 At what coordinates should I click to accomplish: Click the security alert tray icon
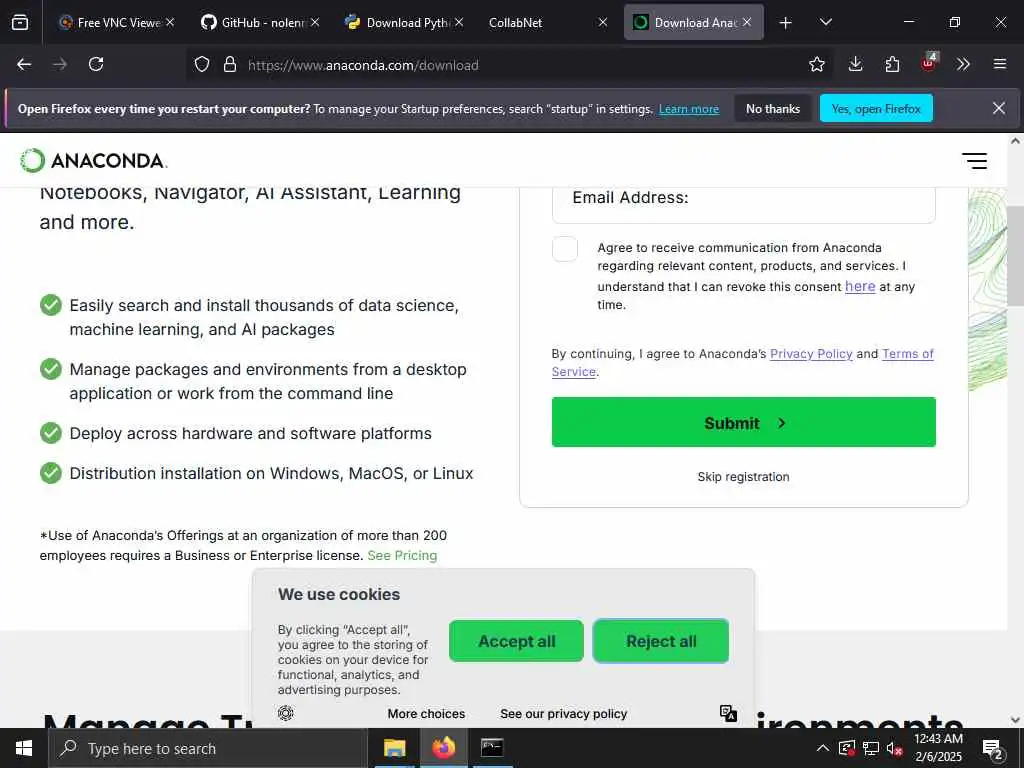[847, 748]
